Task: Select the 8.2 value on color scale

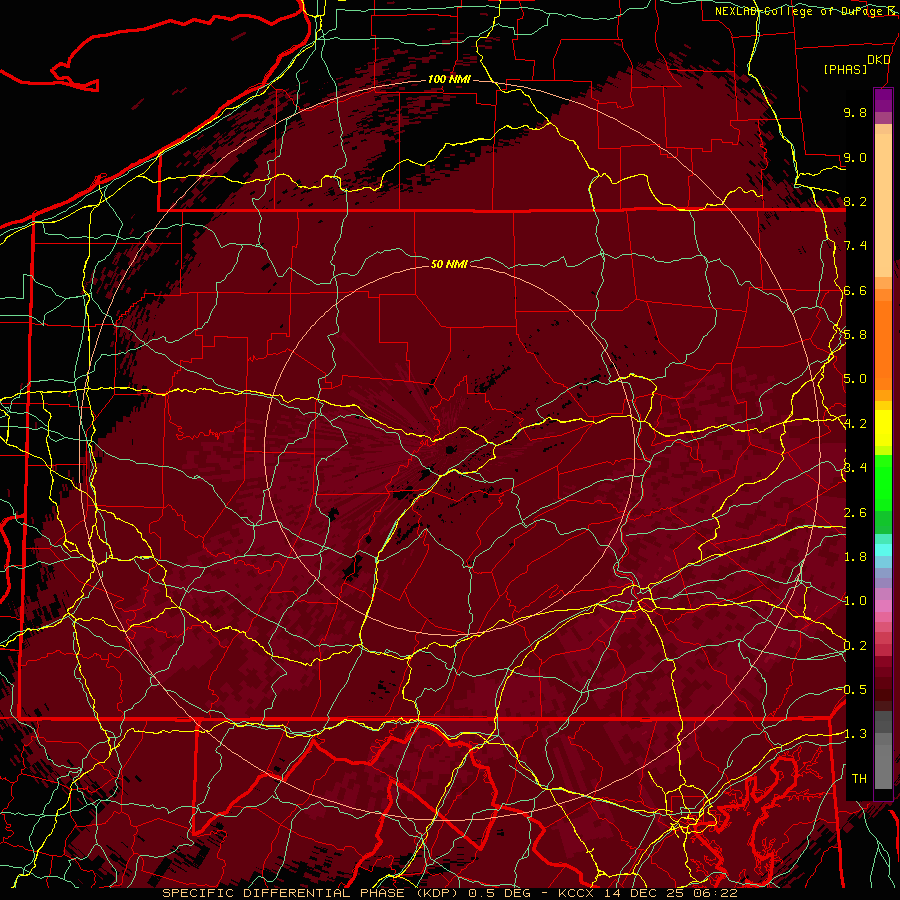Action: tap(855, 201)
